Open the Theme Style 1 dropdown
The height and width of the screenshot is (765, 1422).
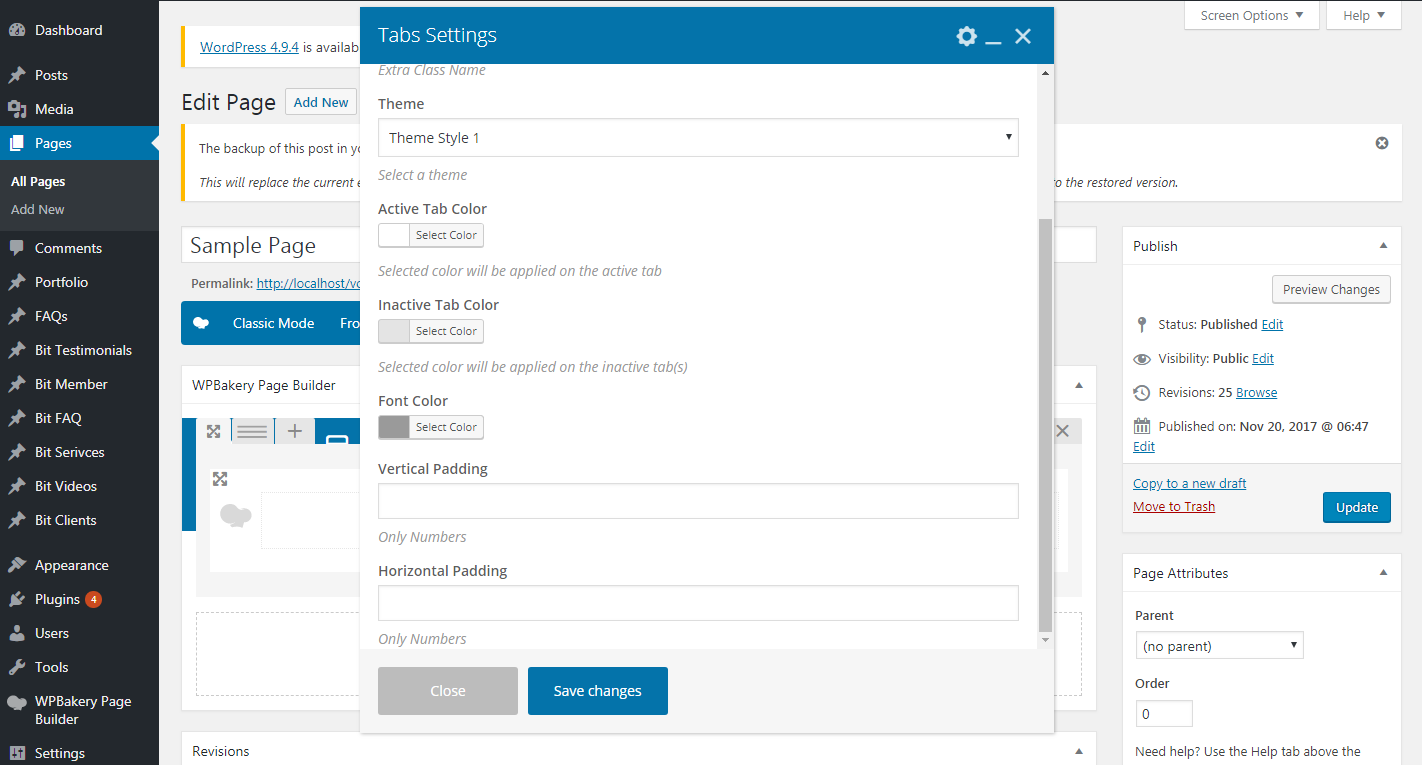697,138
